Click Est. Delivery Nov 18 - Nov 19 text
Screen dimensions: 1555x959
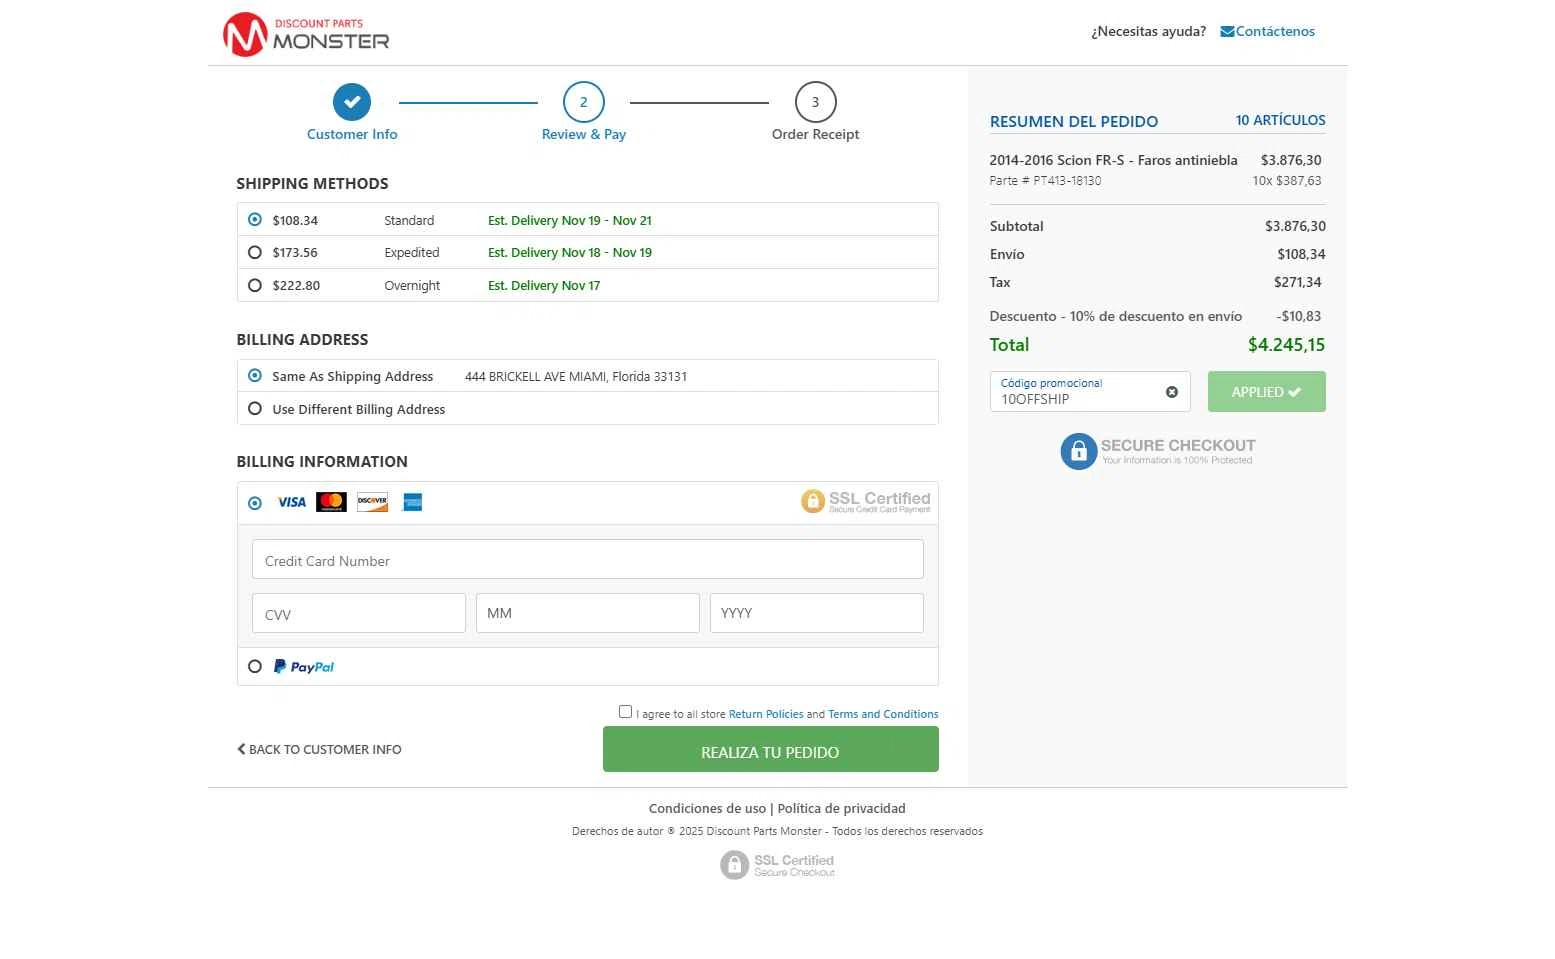(570, 253)
